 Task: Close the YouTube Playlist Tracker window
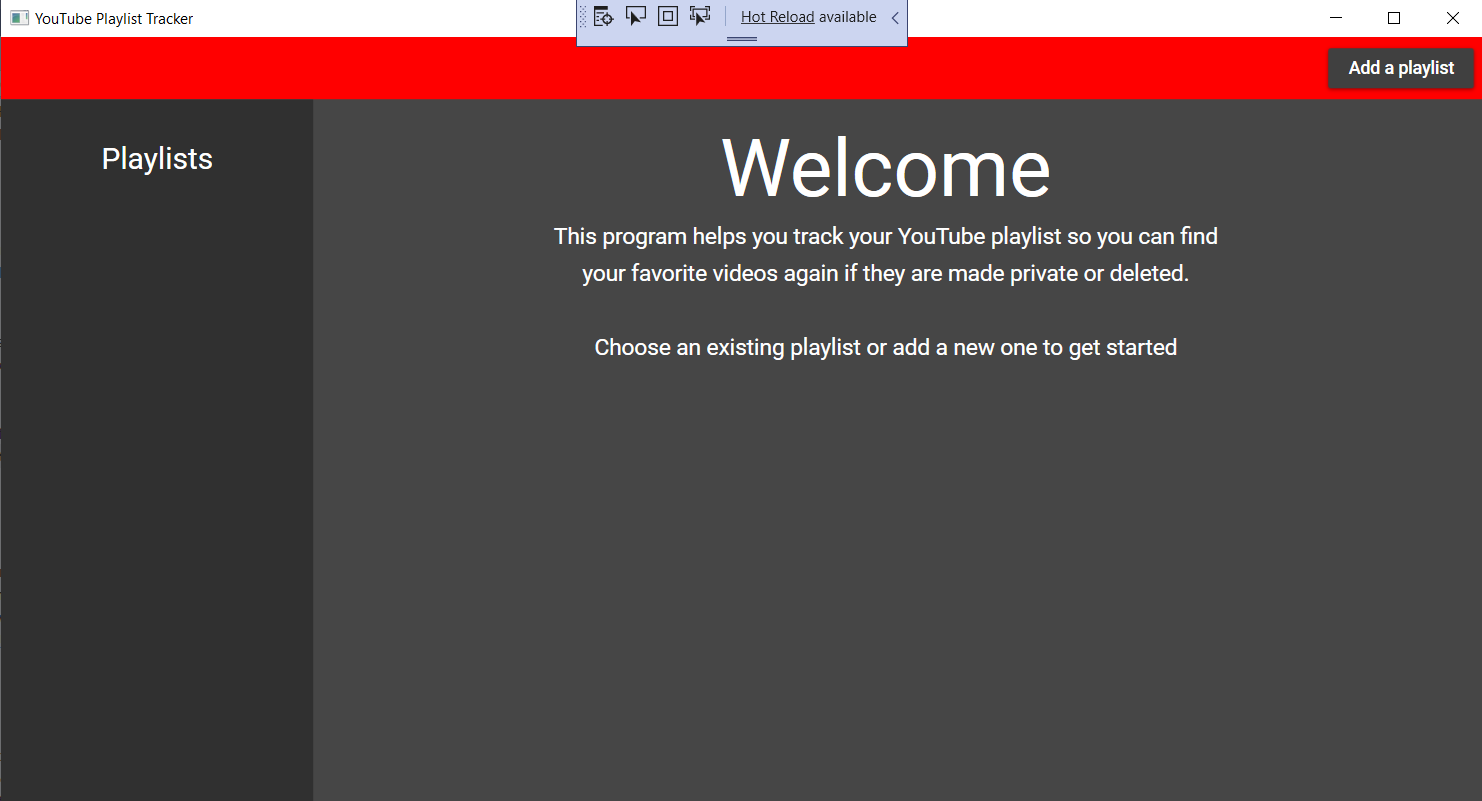[1453, 18]
